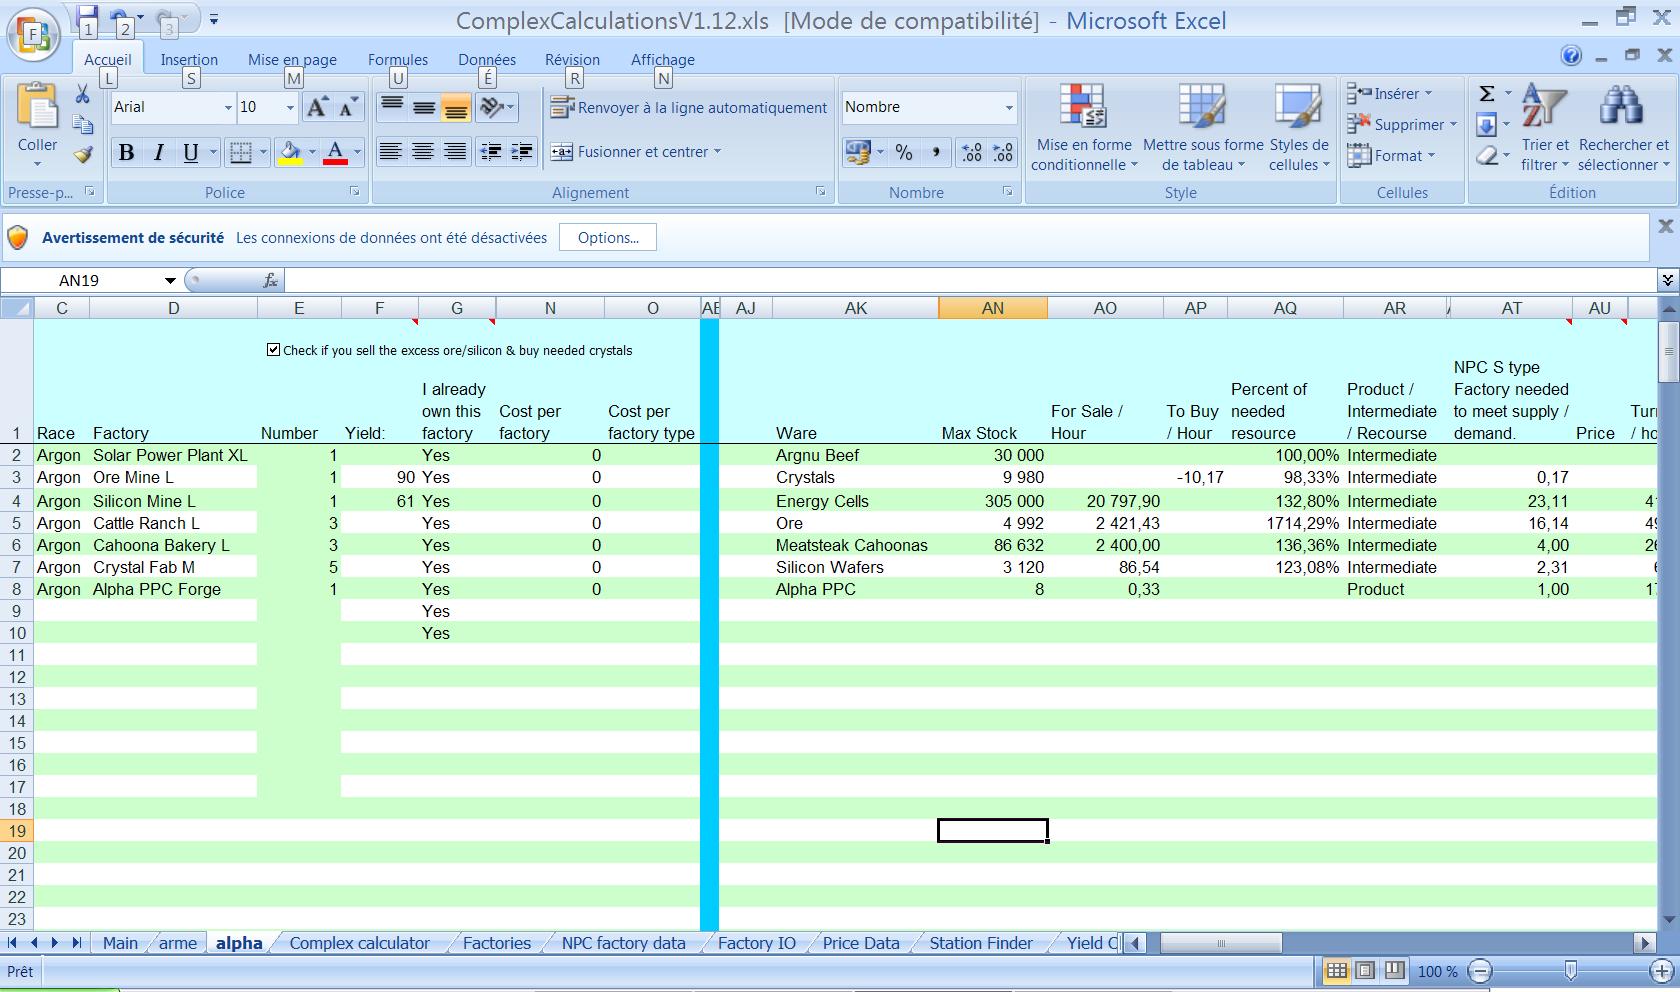Toggle italic formatting
The height and width of the screenshot is (992, 1680).
[x=158, y=152]
